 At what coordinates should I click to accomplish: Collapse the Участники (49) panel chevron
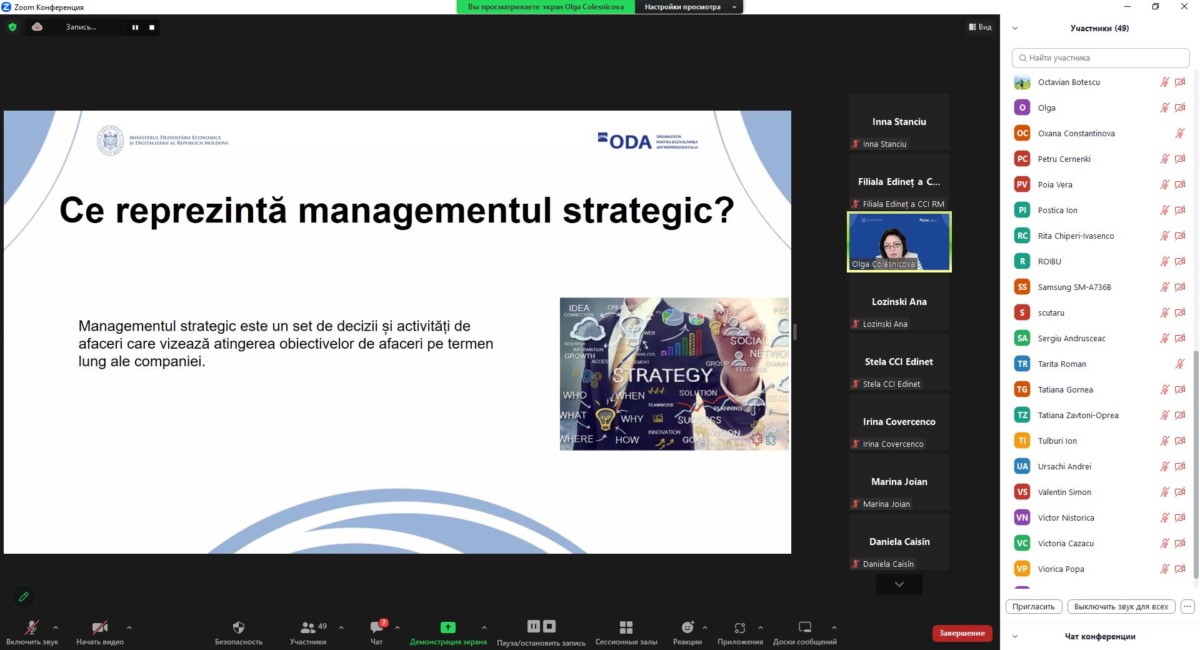coord(1015,28)
